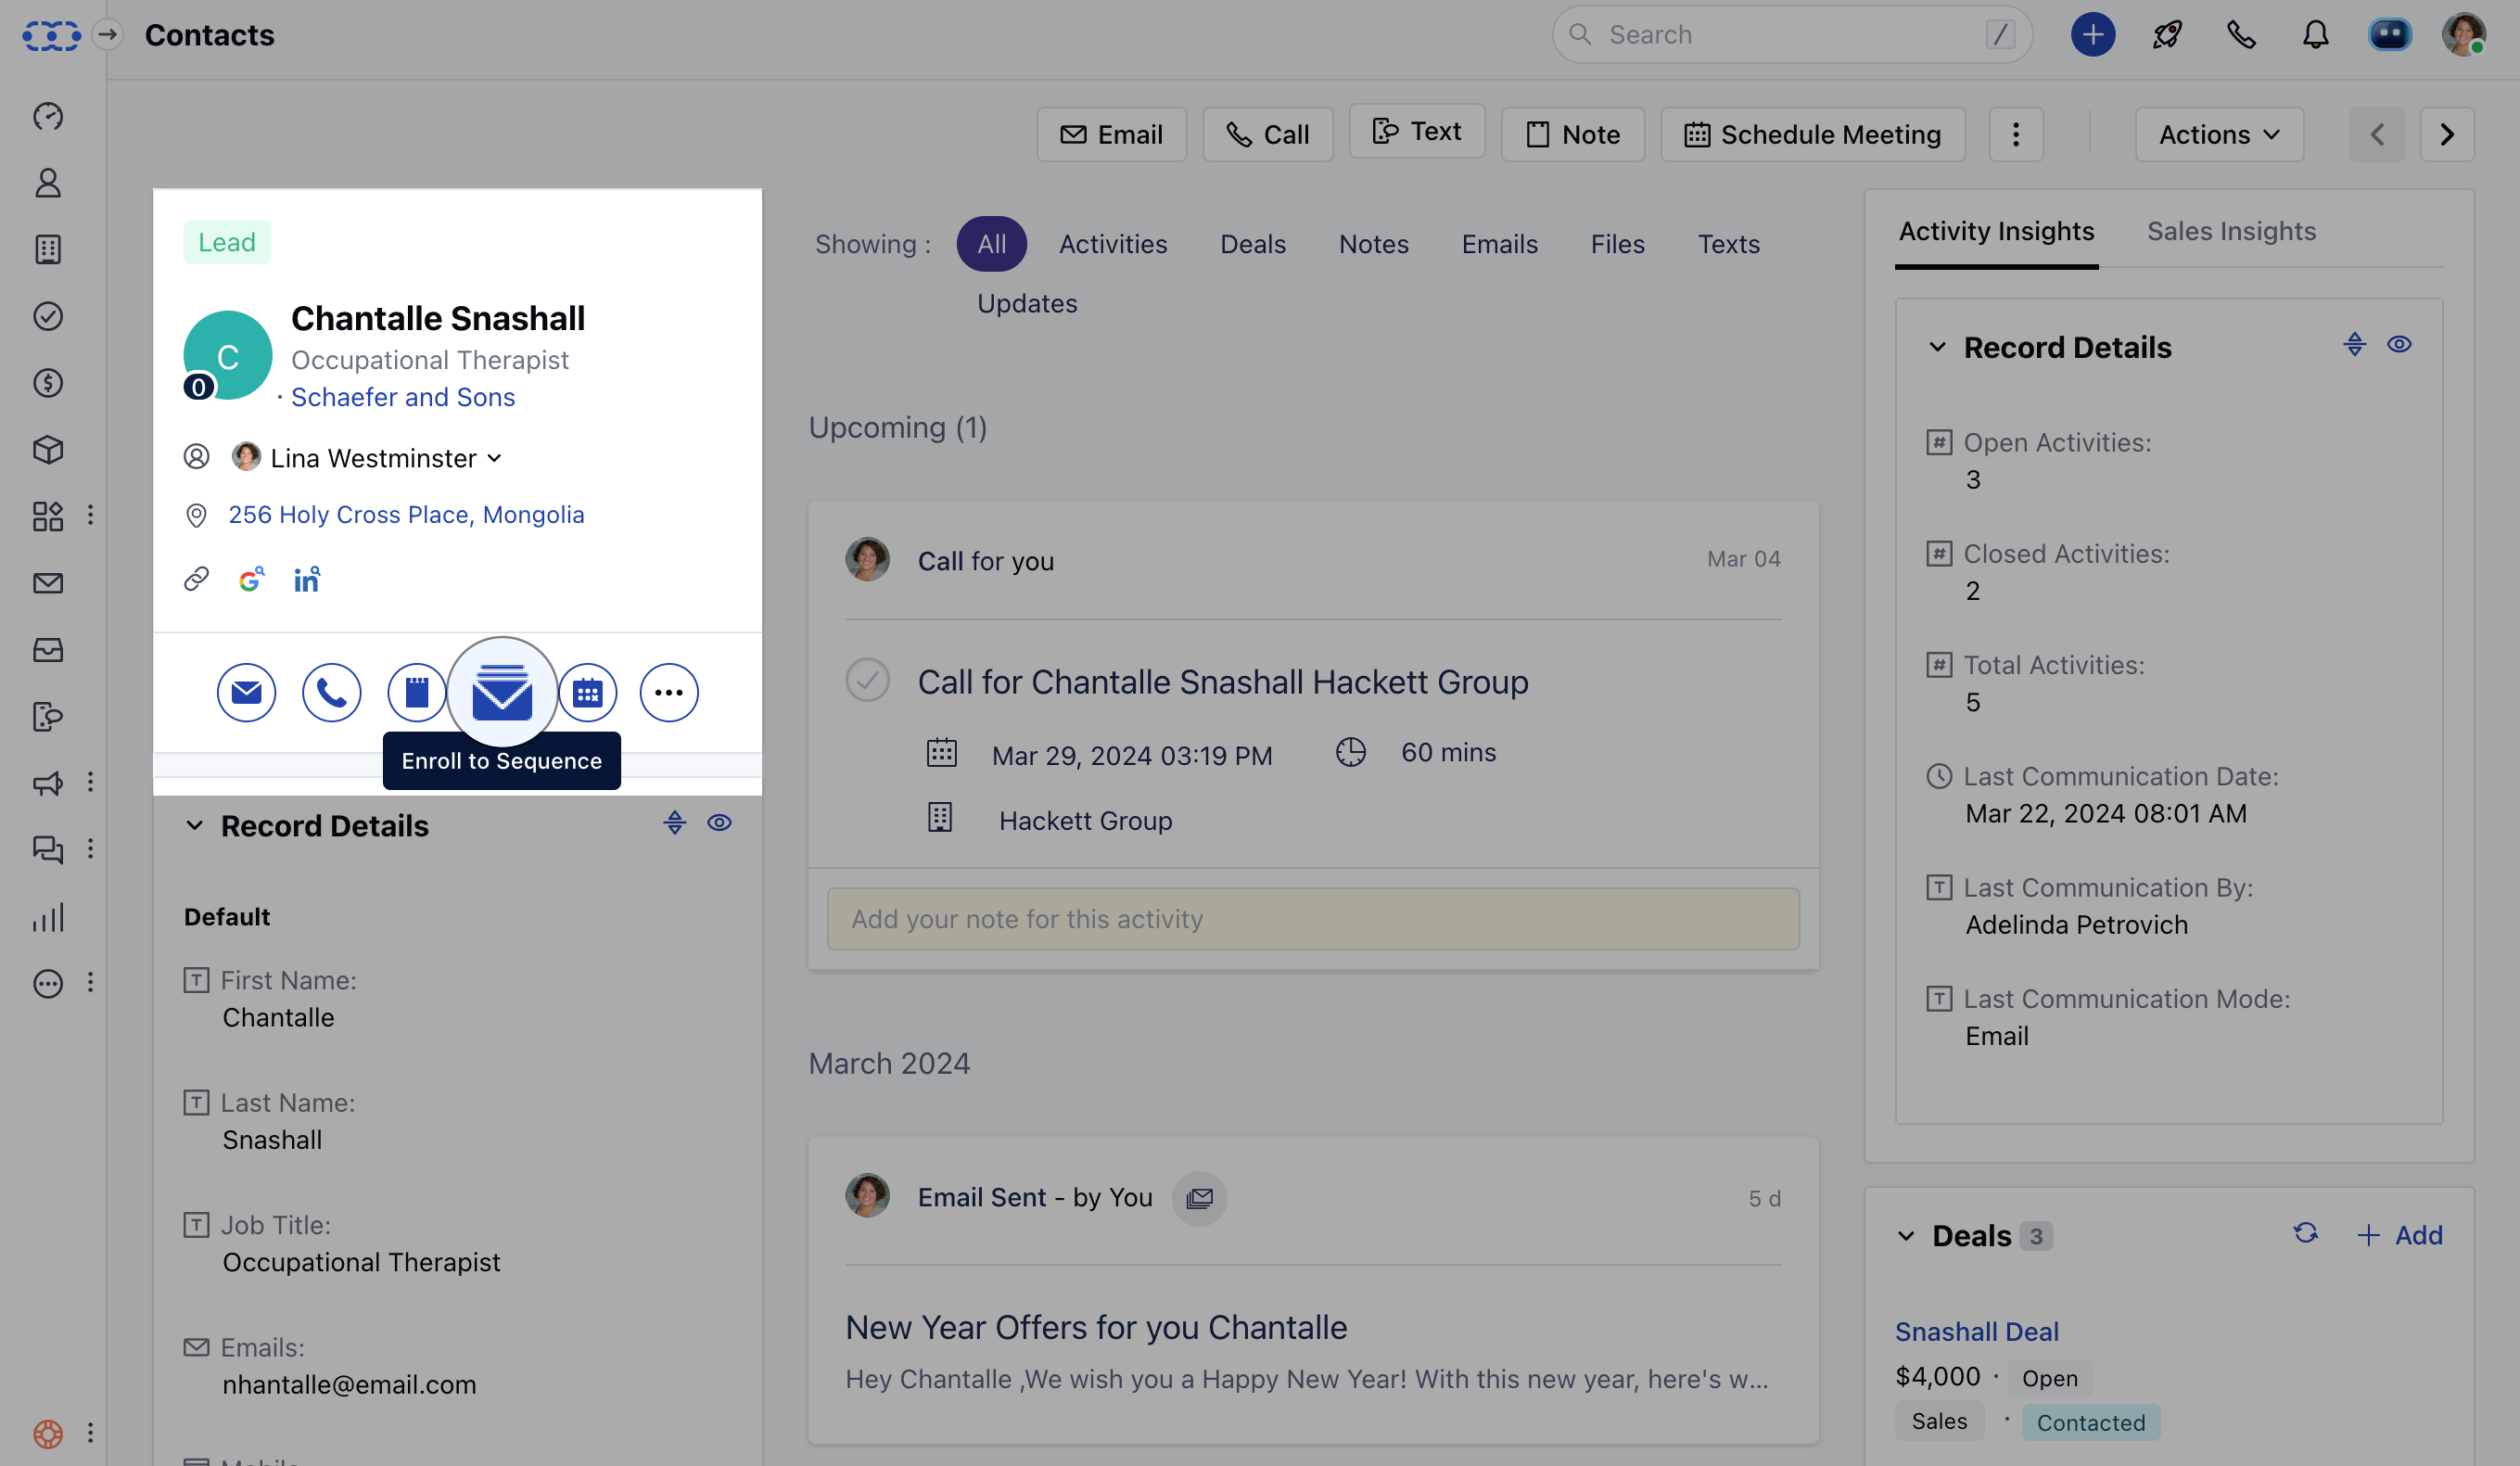
Task: Click the link chain icon on contact card
Action: click(x=196, y=579)
